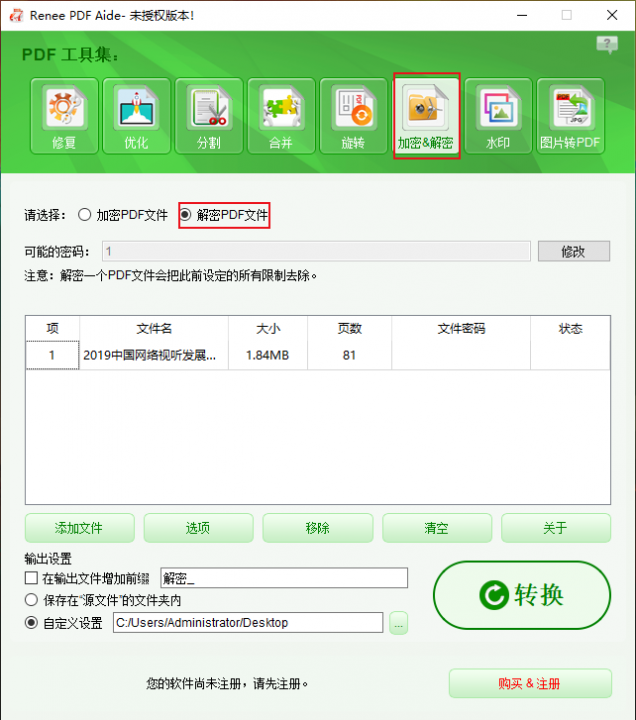636x720 pixels.
Task: Click 清空 to clear the list
Action: (437, 528)
